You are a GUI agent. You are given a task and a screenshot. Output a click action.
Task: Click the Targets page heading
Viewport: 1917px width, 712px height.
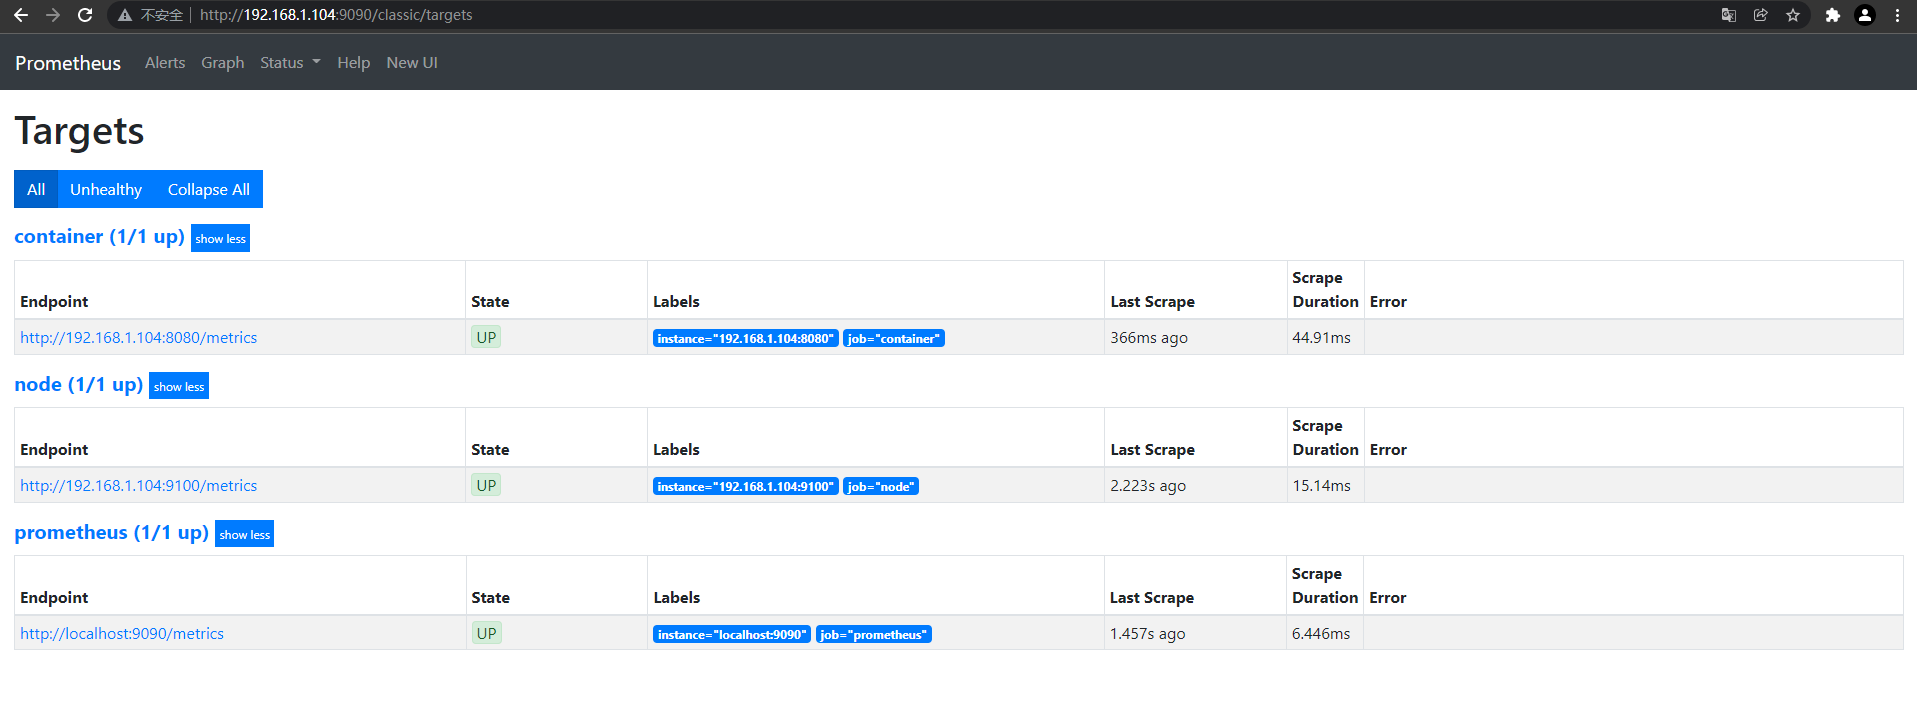(x=79, y=131)
